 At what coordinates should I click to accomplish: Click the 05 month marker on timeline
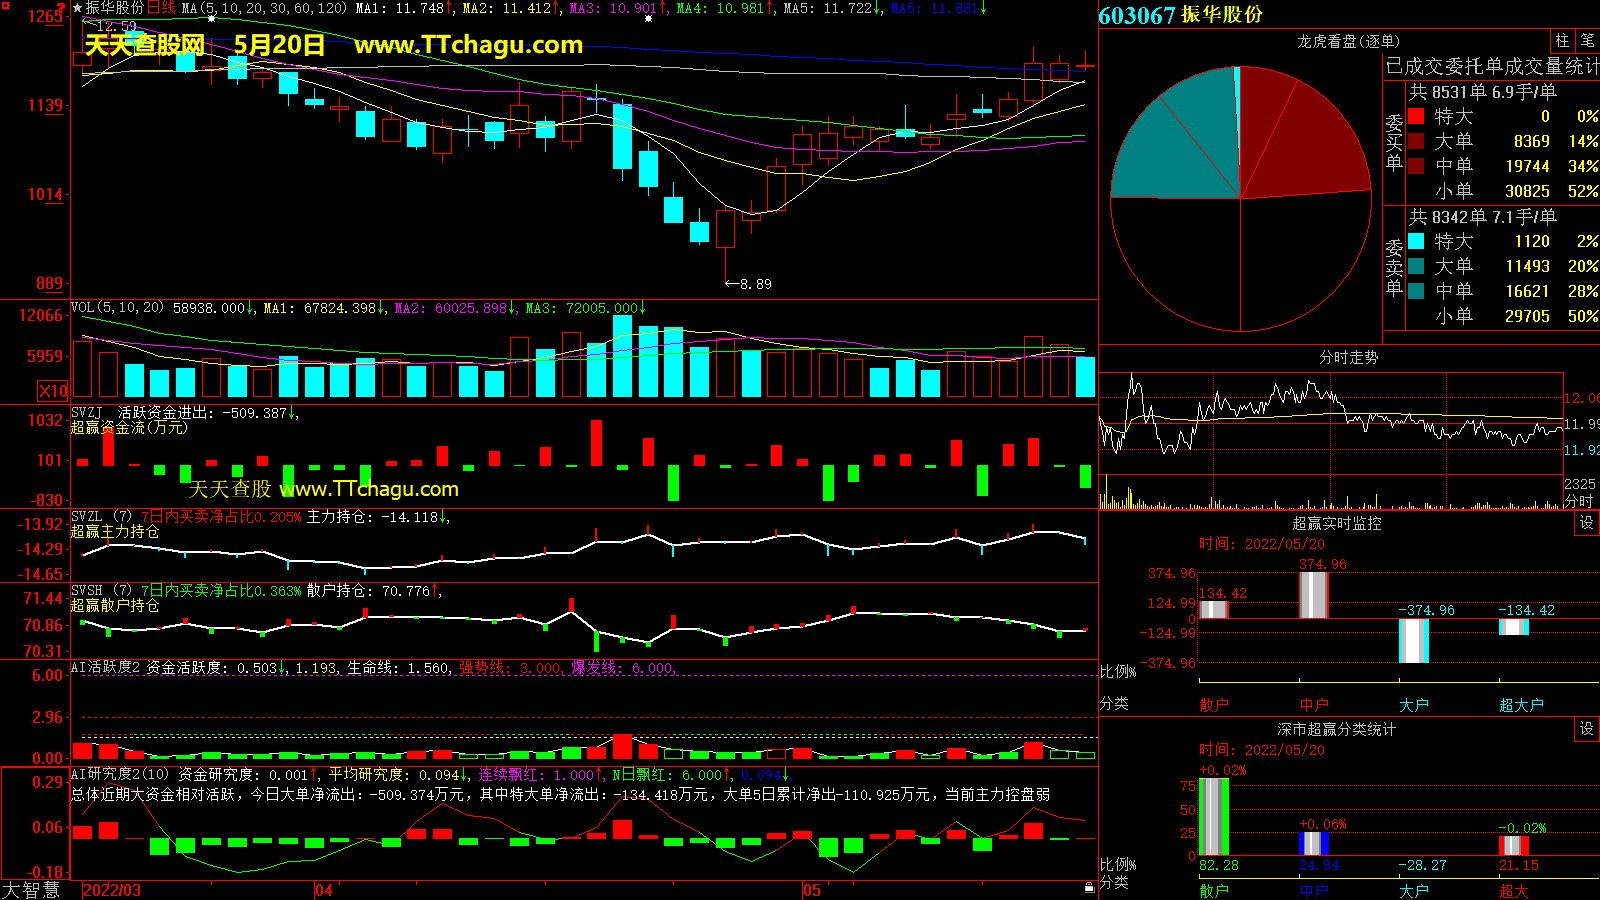[811, 889]
